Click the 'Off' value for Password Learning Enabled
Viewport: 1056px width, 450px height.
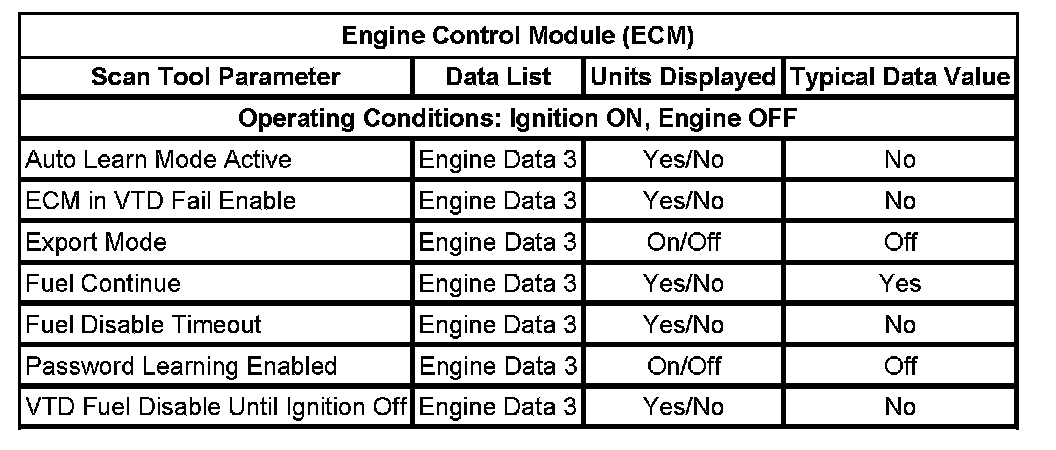[x=900, y=366]
